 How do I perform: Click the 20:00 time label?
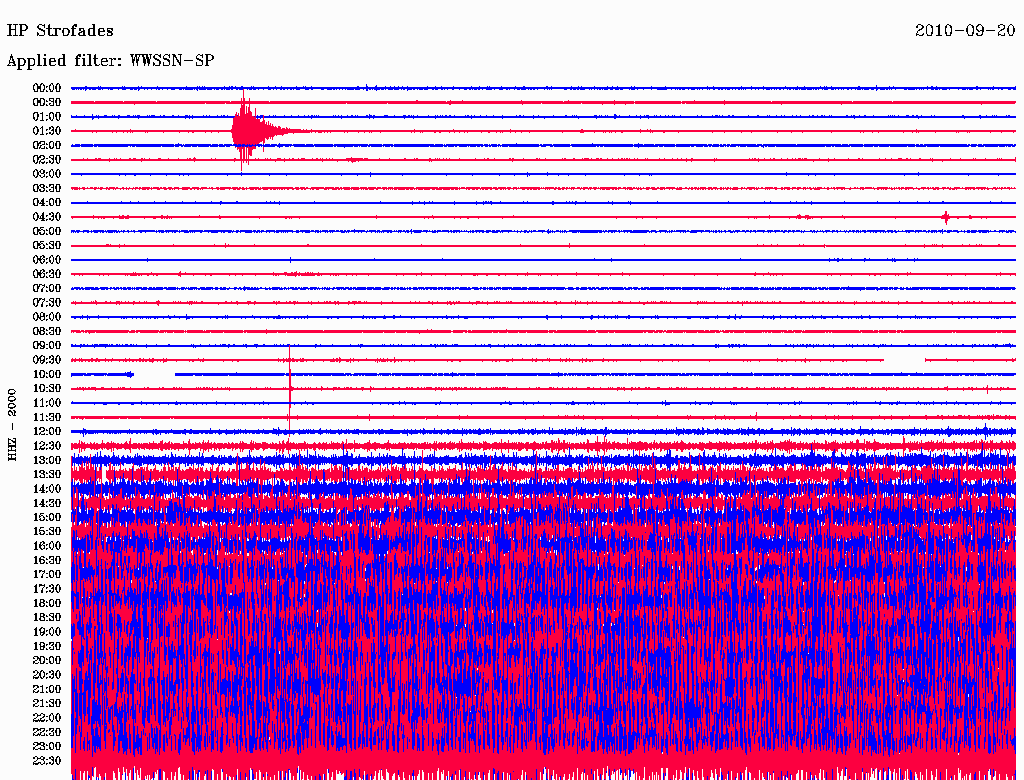point(47,660)
